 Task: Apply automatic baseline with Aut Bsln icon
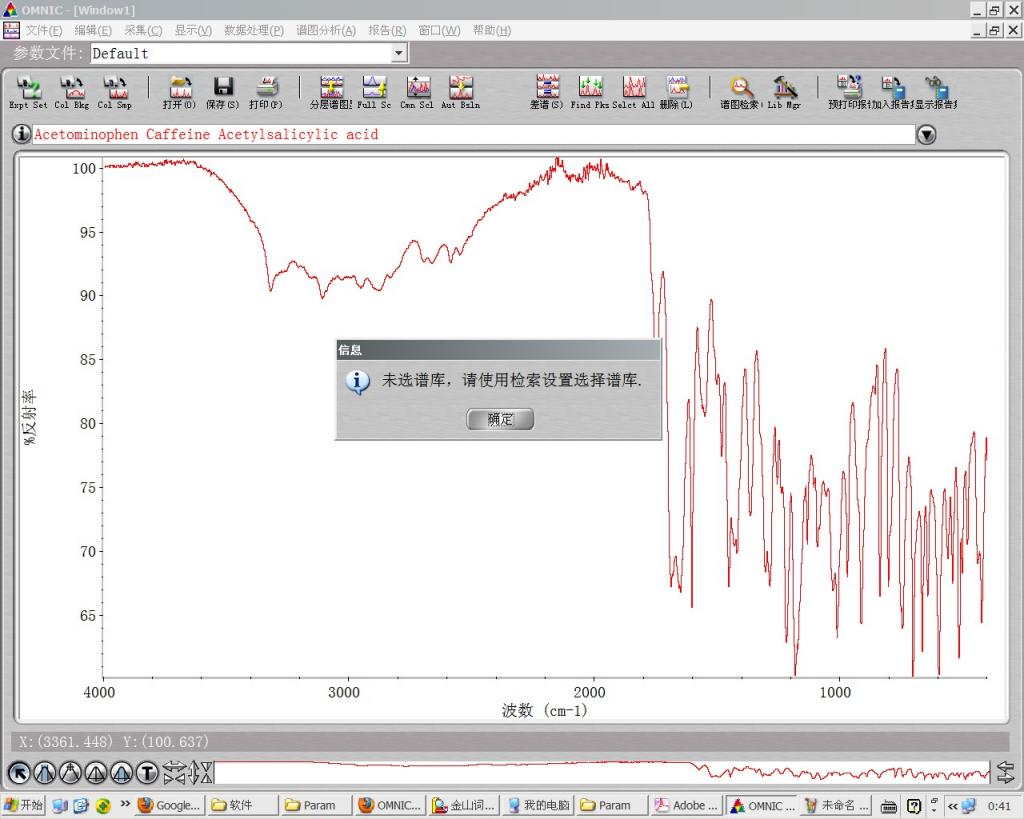tap(460, 91)
